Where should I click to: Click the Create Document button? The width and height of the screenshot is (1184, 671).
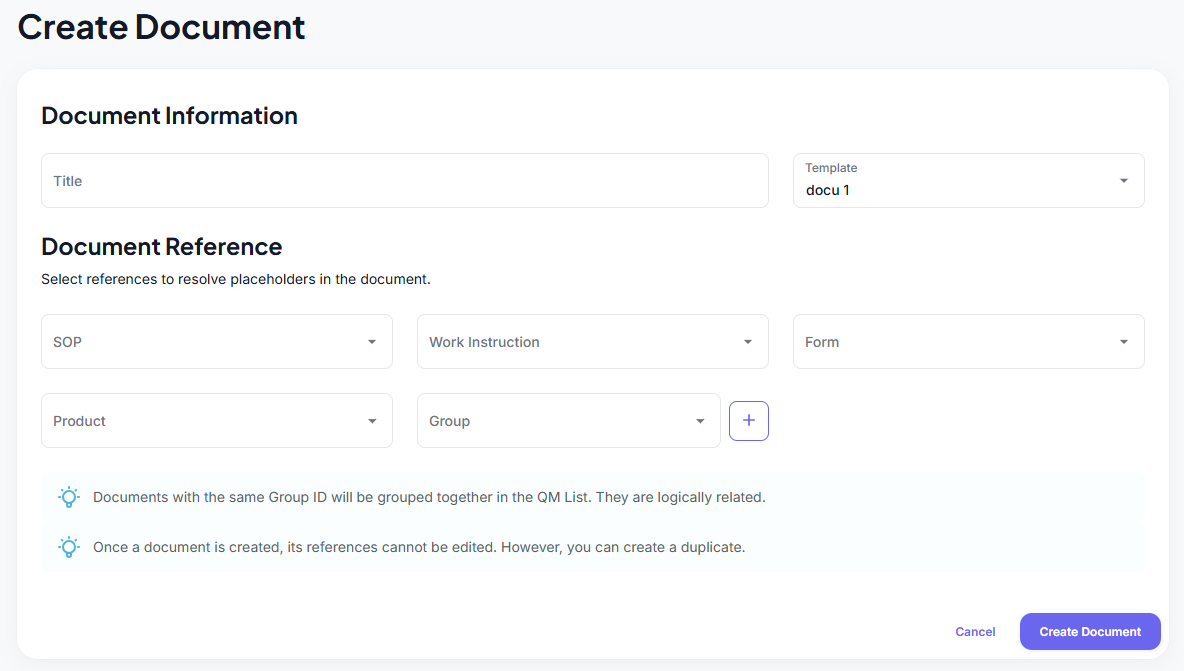click(x=1090, y=631)
